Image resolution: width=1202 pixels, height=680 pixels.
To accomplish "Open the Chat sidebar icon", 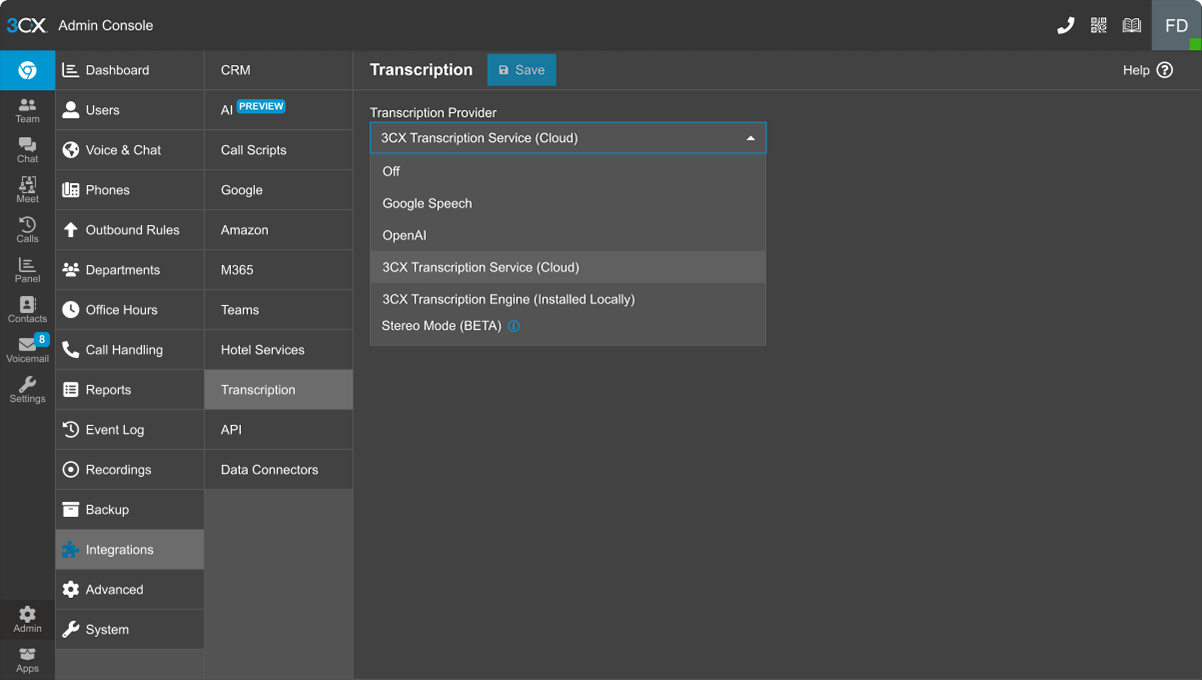I will (27, 150).
